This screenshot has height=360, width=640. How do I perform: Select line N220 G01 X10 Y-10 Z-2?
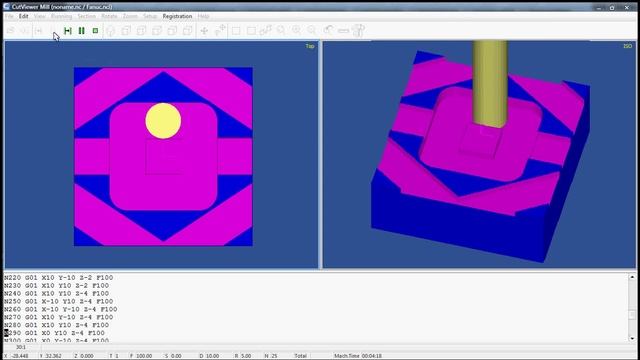(x=59, y=278)
